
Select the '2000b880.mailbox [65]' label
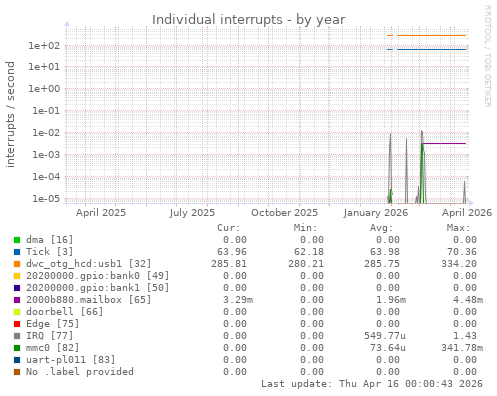pyautogui.click(x=88, y=300)
